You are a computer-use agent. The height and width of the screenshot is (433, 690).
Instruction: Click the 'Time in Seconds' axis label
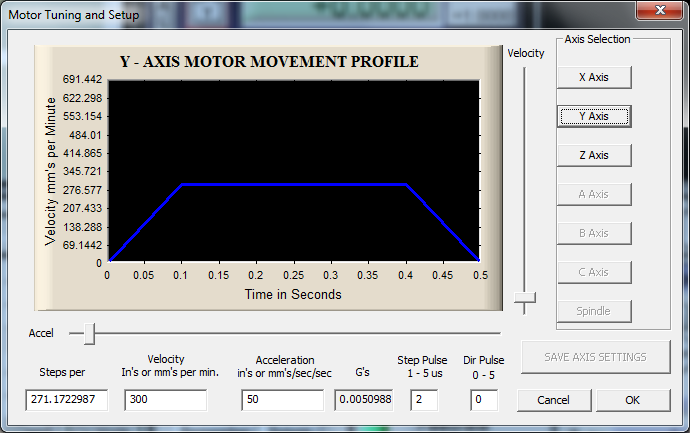click(x=293, y=294)
